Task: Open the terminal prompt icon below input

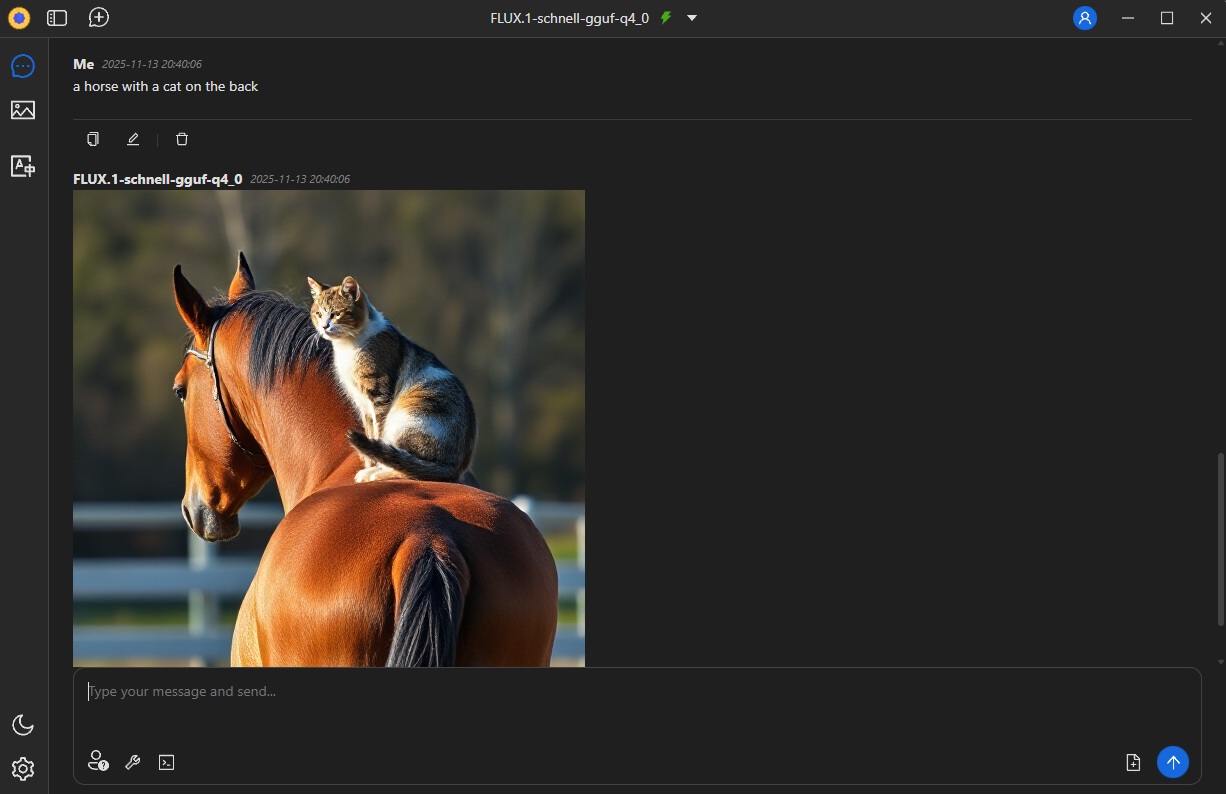Action: [x=167, y=762]
